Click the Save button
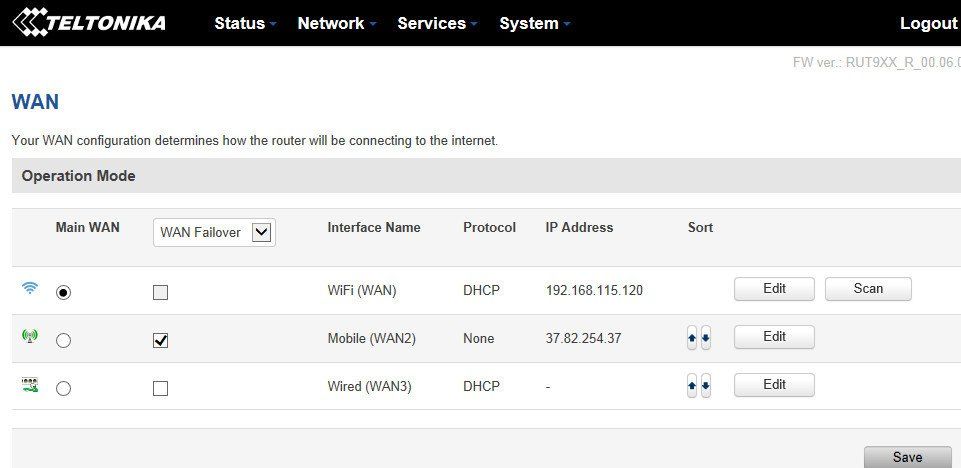 (907, 457)
